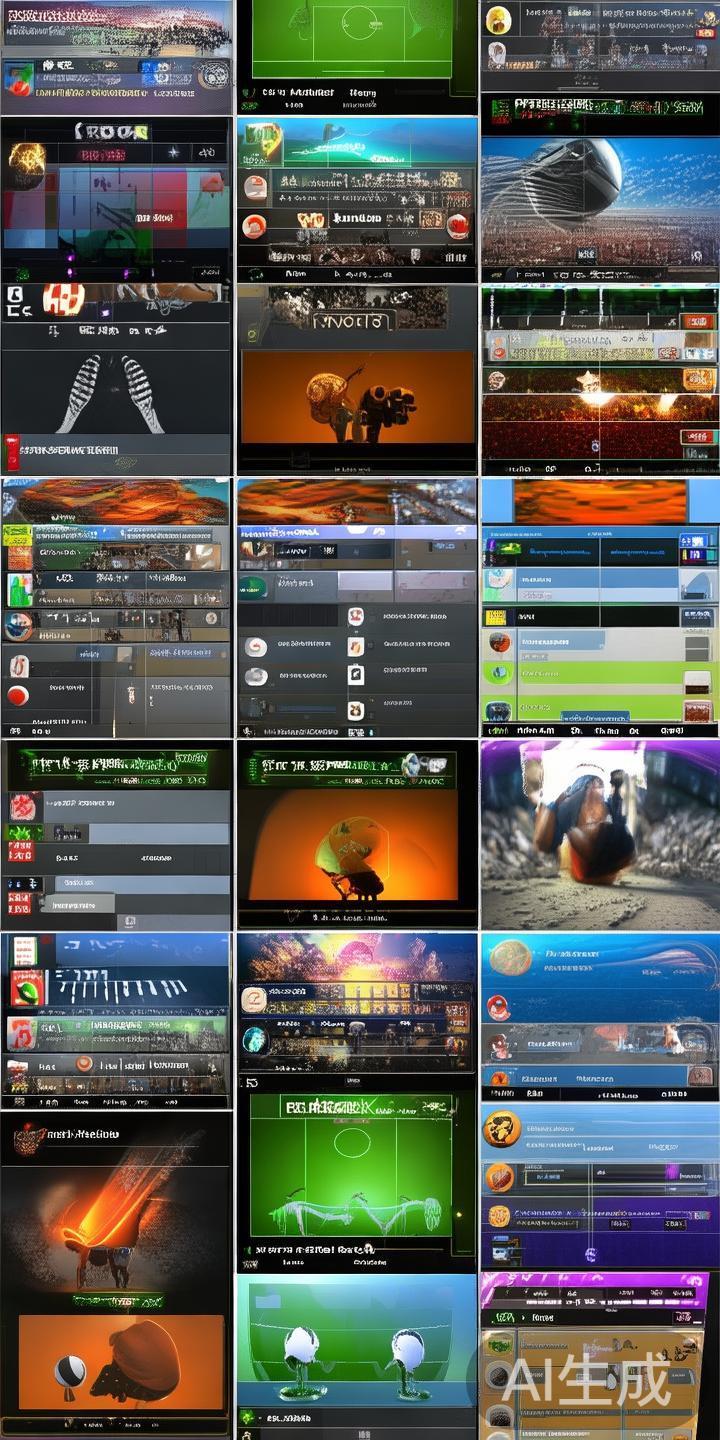Toggle the white circle button in the dark list
This screenshot has width=720, height=1440.
256,647
